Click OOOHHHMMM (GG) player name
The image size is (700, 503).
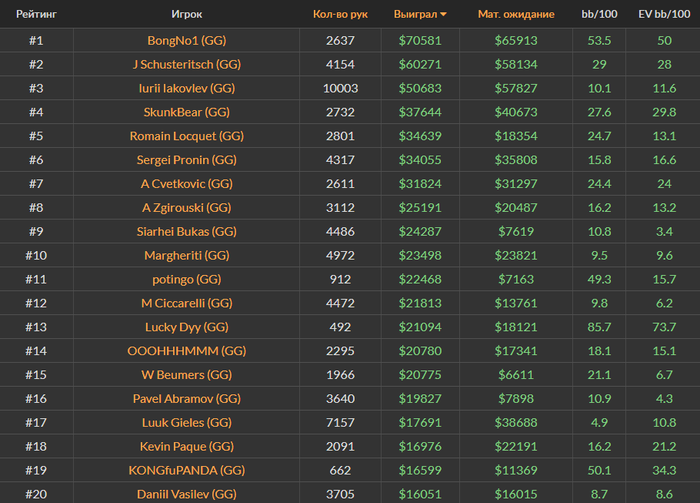pos(186,351)
